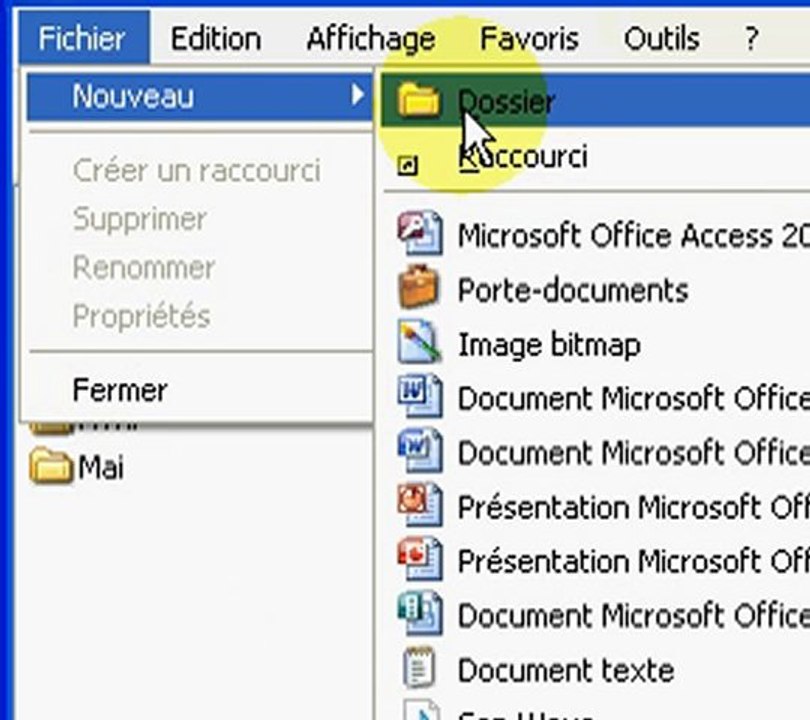Click the first Word document icon
This screenshot has width=810, height=720.
tap(419, 397)
